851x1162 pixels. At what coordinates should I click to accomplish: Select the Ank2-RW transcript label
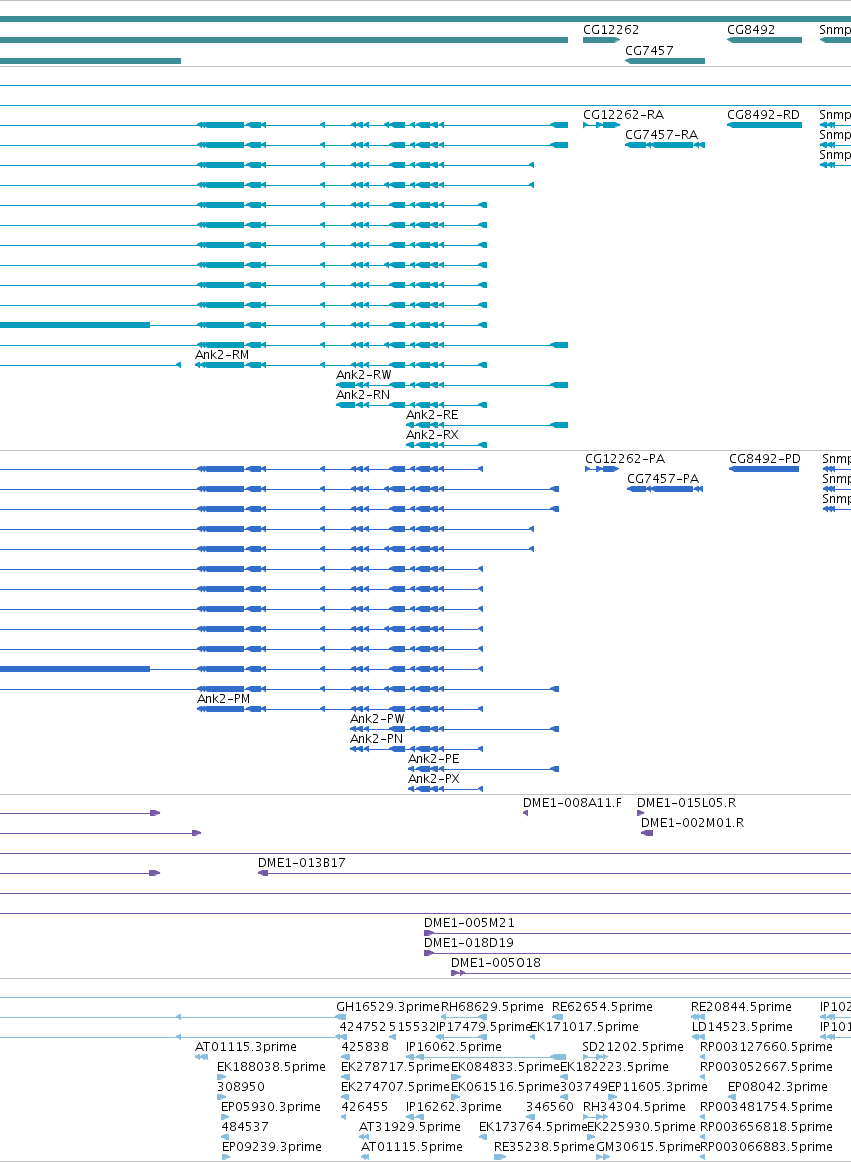(x=363, y=375)
